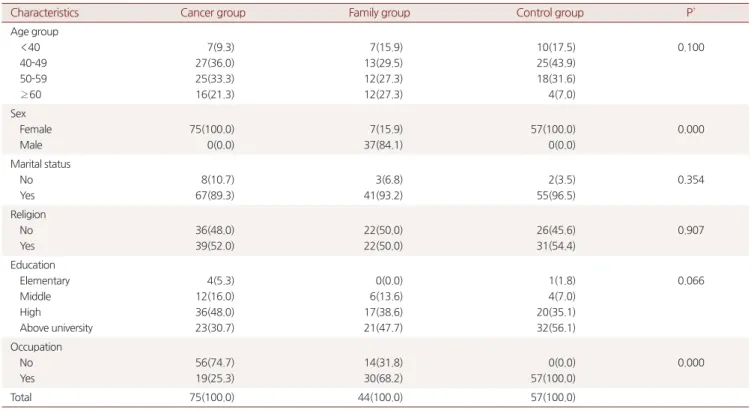
Task: Click the 37(84.1) Male family cell
Action: coord(383,145)
